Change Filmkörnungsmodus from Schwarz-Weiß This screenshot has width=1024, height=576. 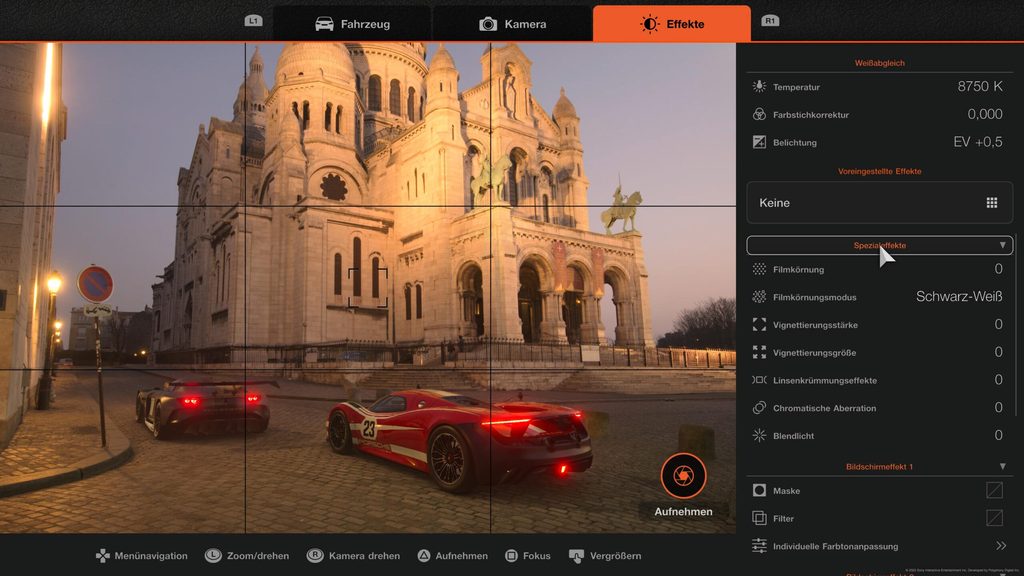coord(958,297)
